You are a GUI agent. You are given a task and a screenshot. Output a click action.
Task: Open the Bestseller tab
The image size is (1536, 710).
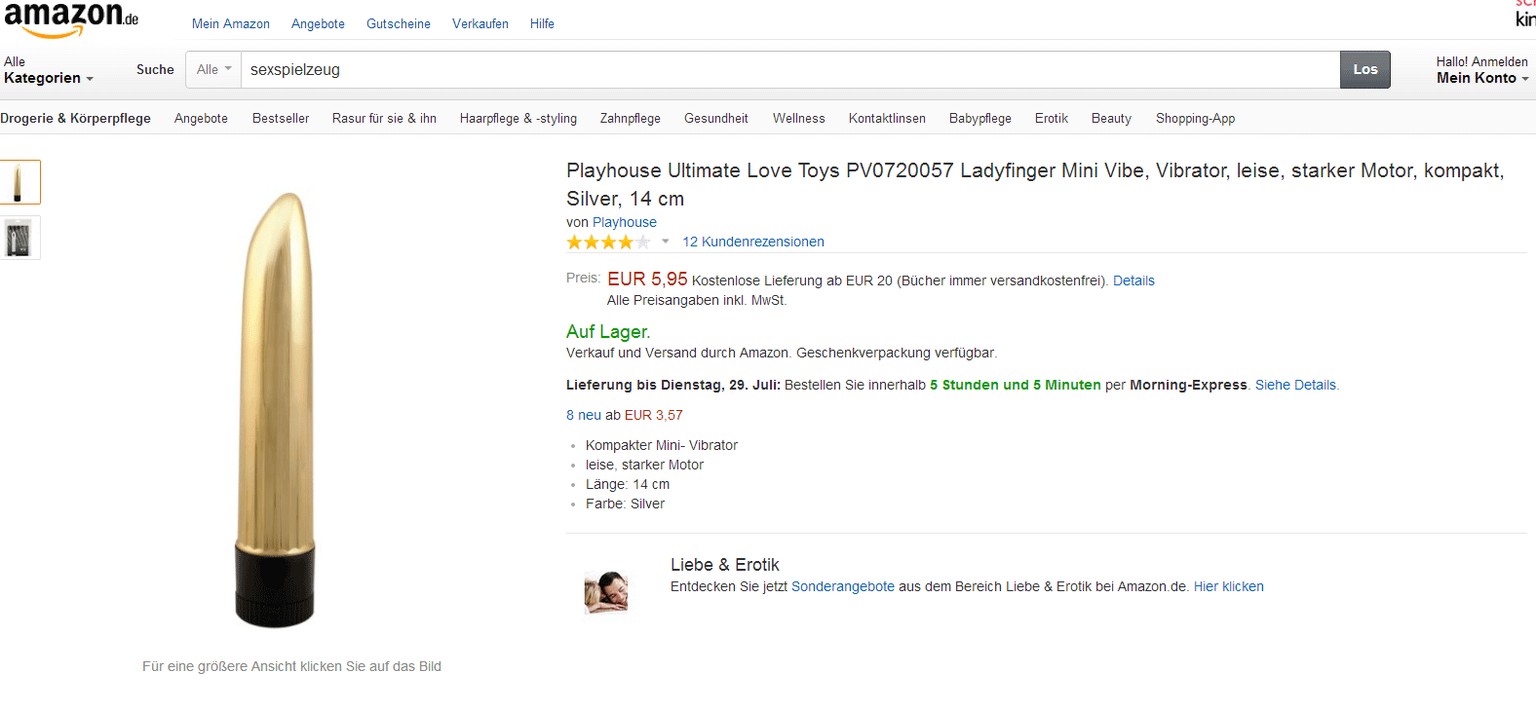click(280, 118)
